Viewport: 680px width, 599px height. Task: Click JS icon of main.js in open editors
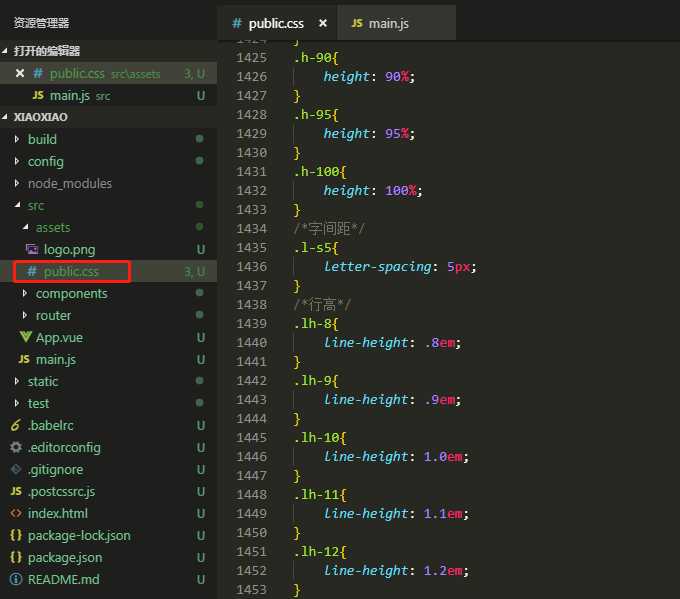tap(38, 95)
